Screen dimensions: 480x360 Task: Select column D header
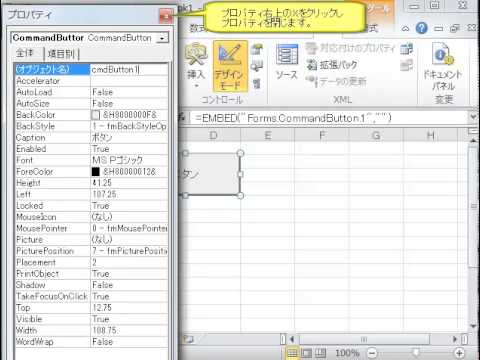tap(213, 135)
